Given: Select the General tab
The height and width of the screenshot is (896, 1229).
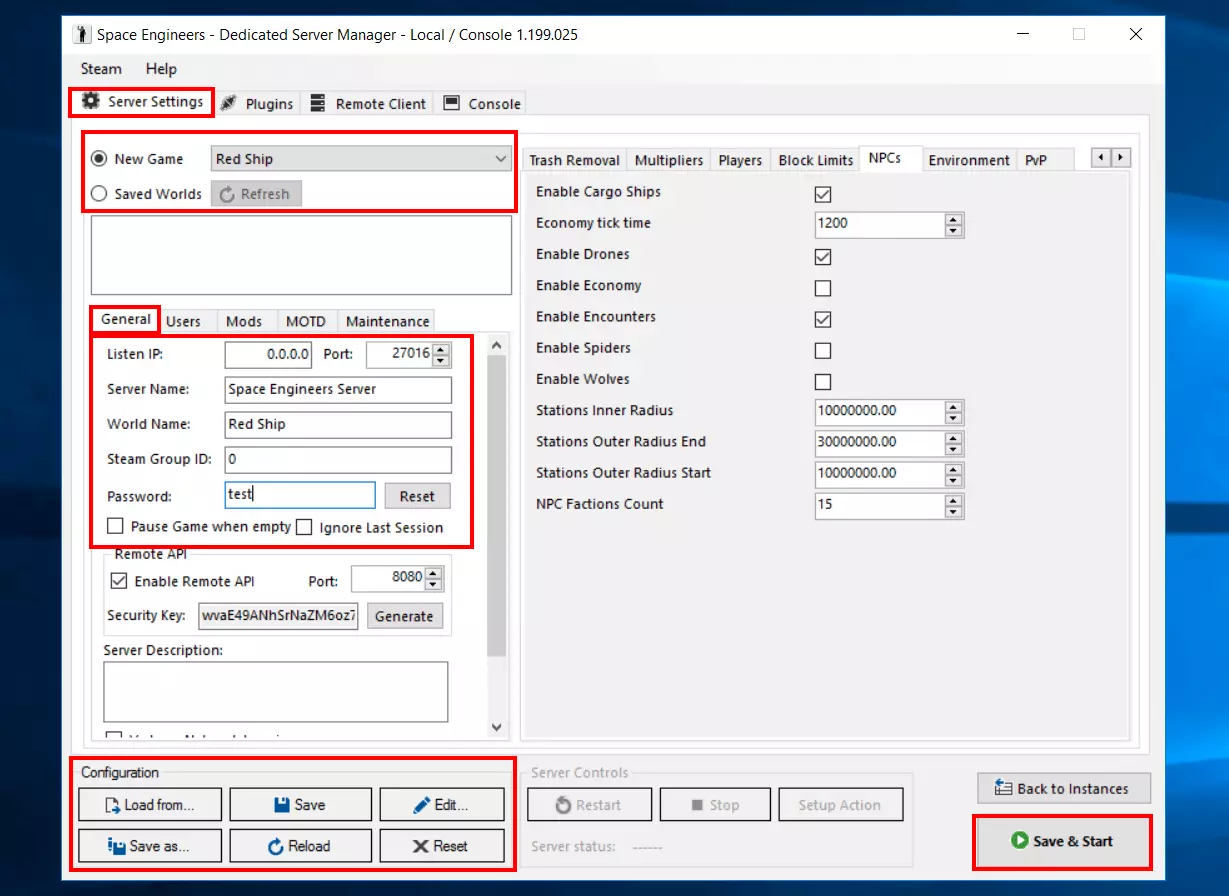Looking at the screenshot, I should [x=126, y=319].
